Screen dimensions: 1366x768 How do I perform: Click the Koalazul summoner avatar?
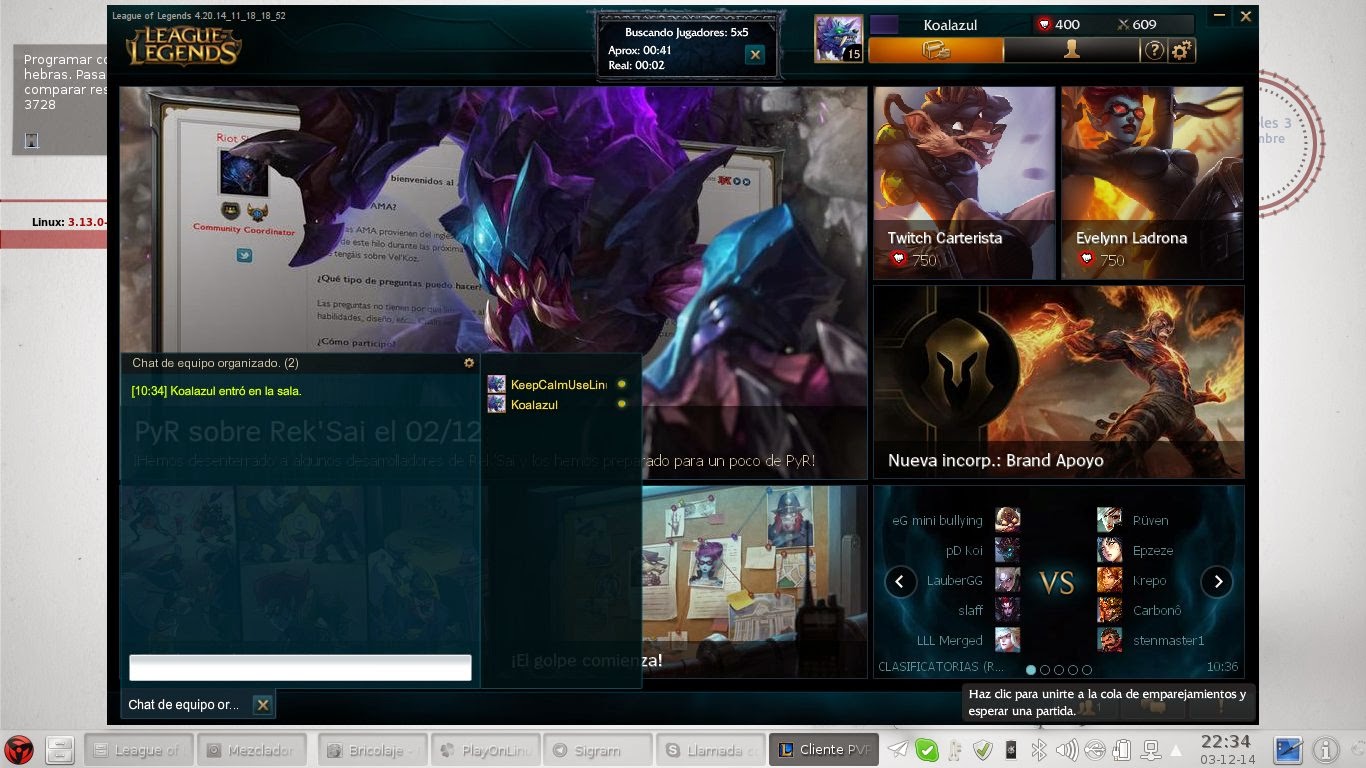coord(838,39)
